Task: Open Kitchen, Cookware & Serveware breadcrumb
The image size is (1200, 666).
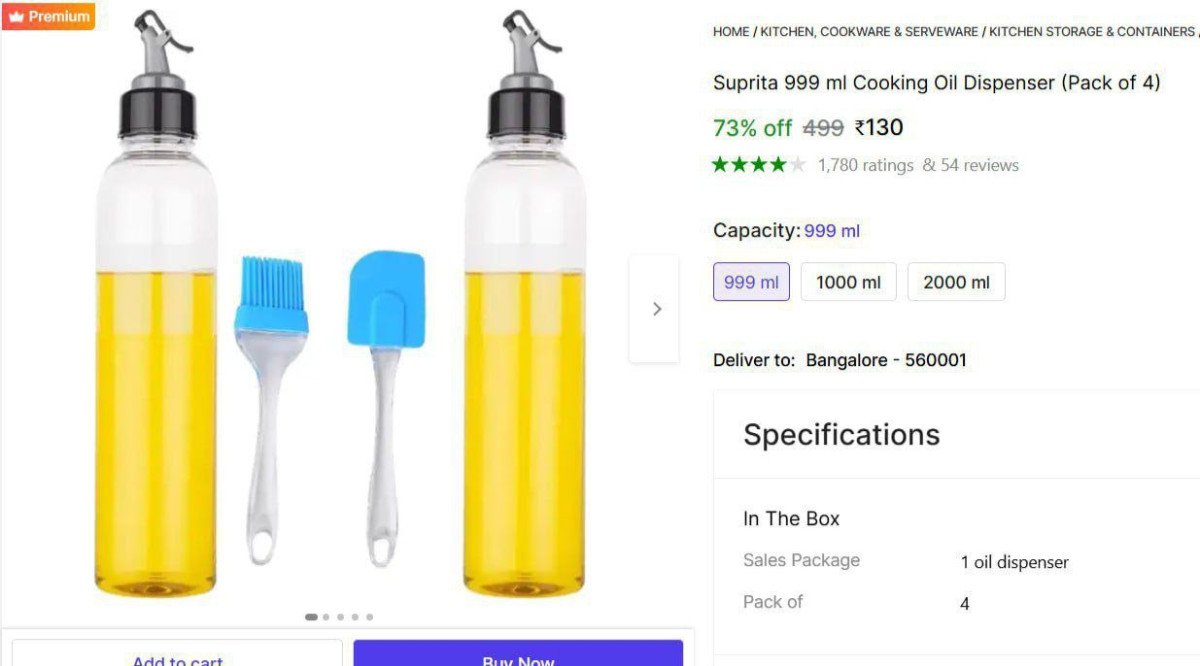Action: point(869,32)
